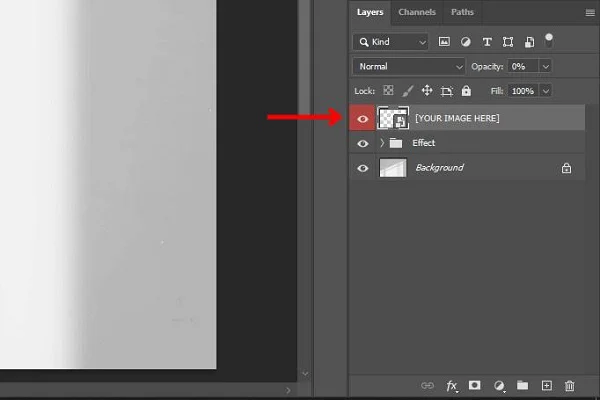Create a new group folder icon
This screenshot has height=400, width=600.
pyautogui.click(x=522, y=385)
